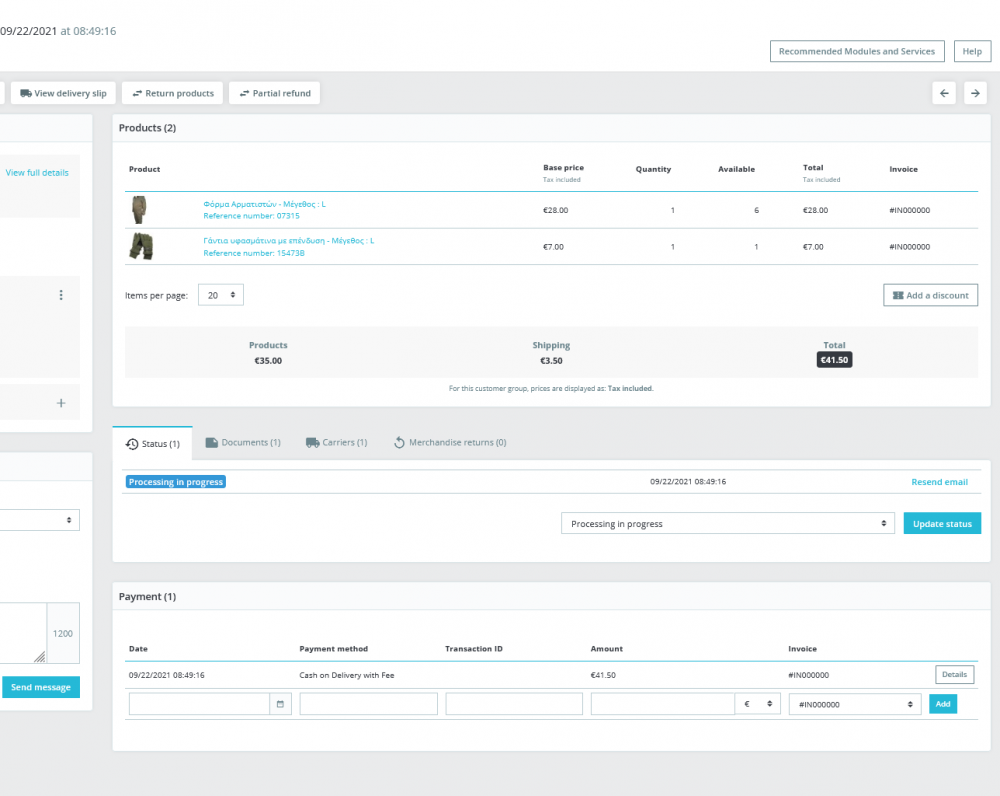This screenshot has height=796, width=1000.
Task: Switch to the Documents tab
Action: click(243, 442)
